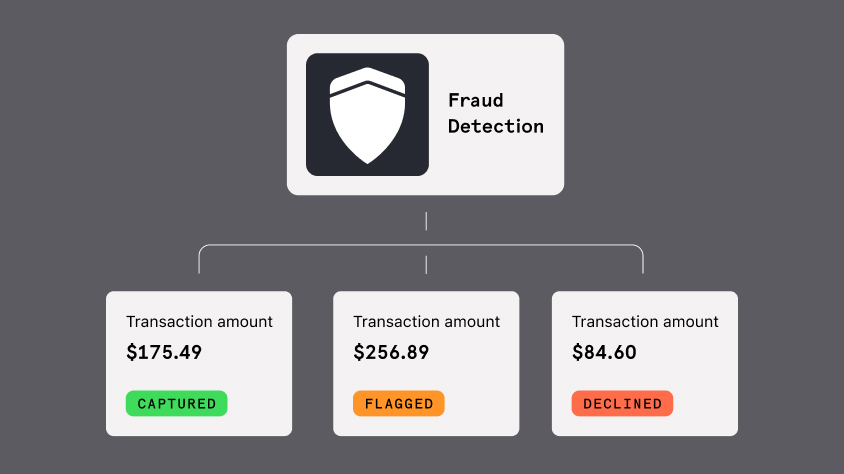Click the vertical connector below Fraud Detection

[426, 221]
